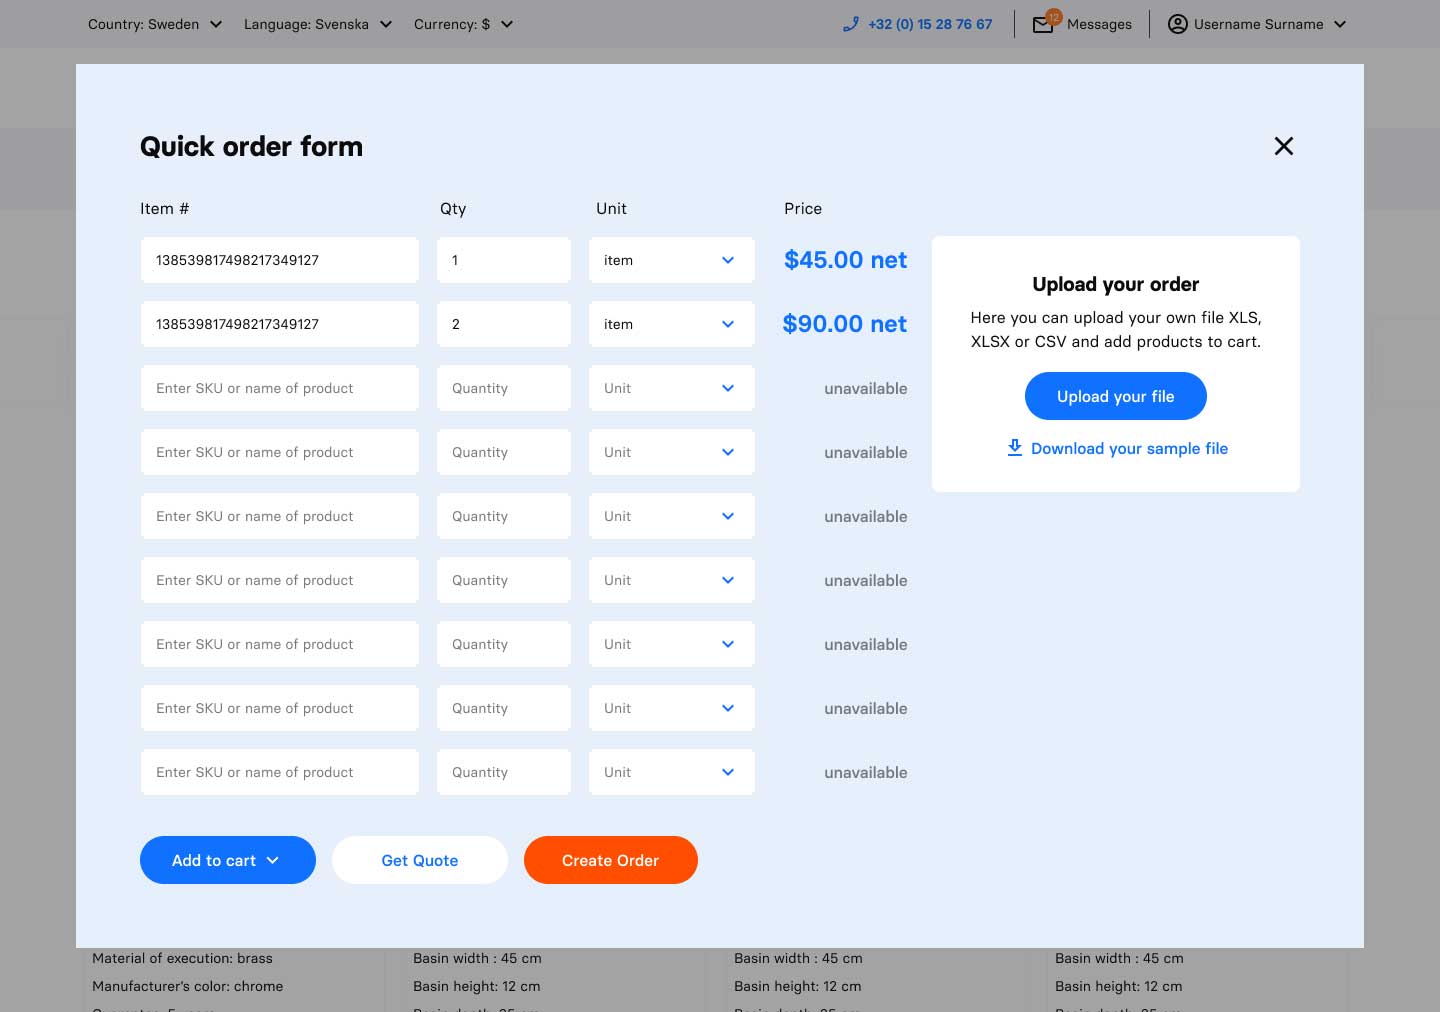Open the Unit dropdown in eighth row
The width and height of the screenshot is (1440, 1012).
pyautogui.click(x=672, y=708)
